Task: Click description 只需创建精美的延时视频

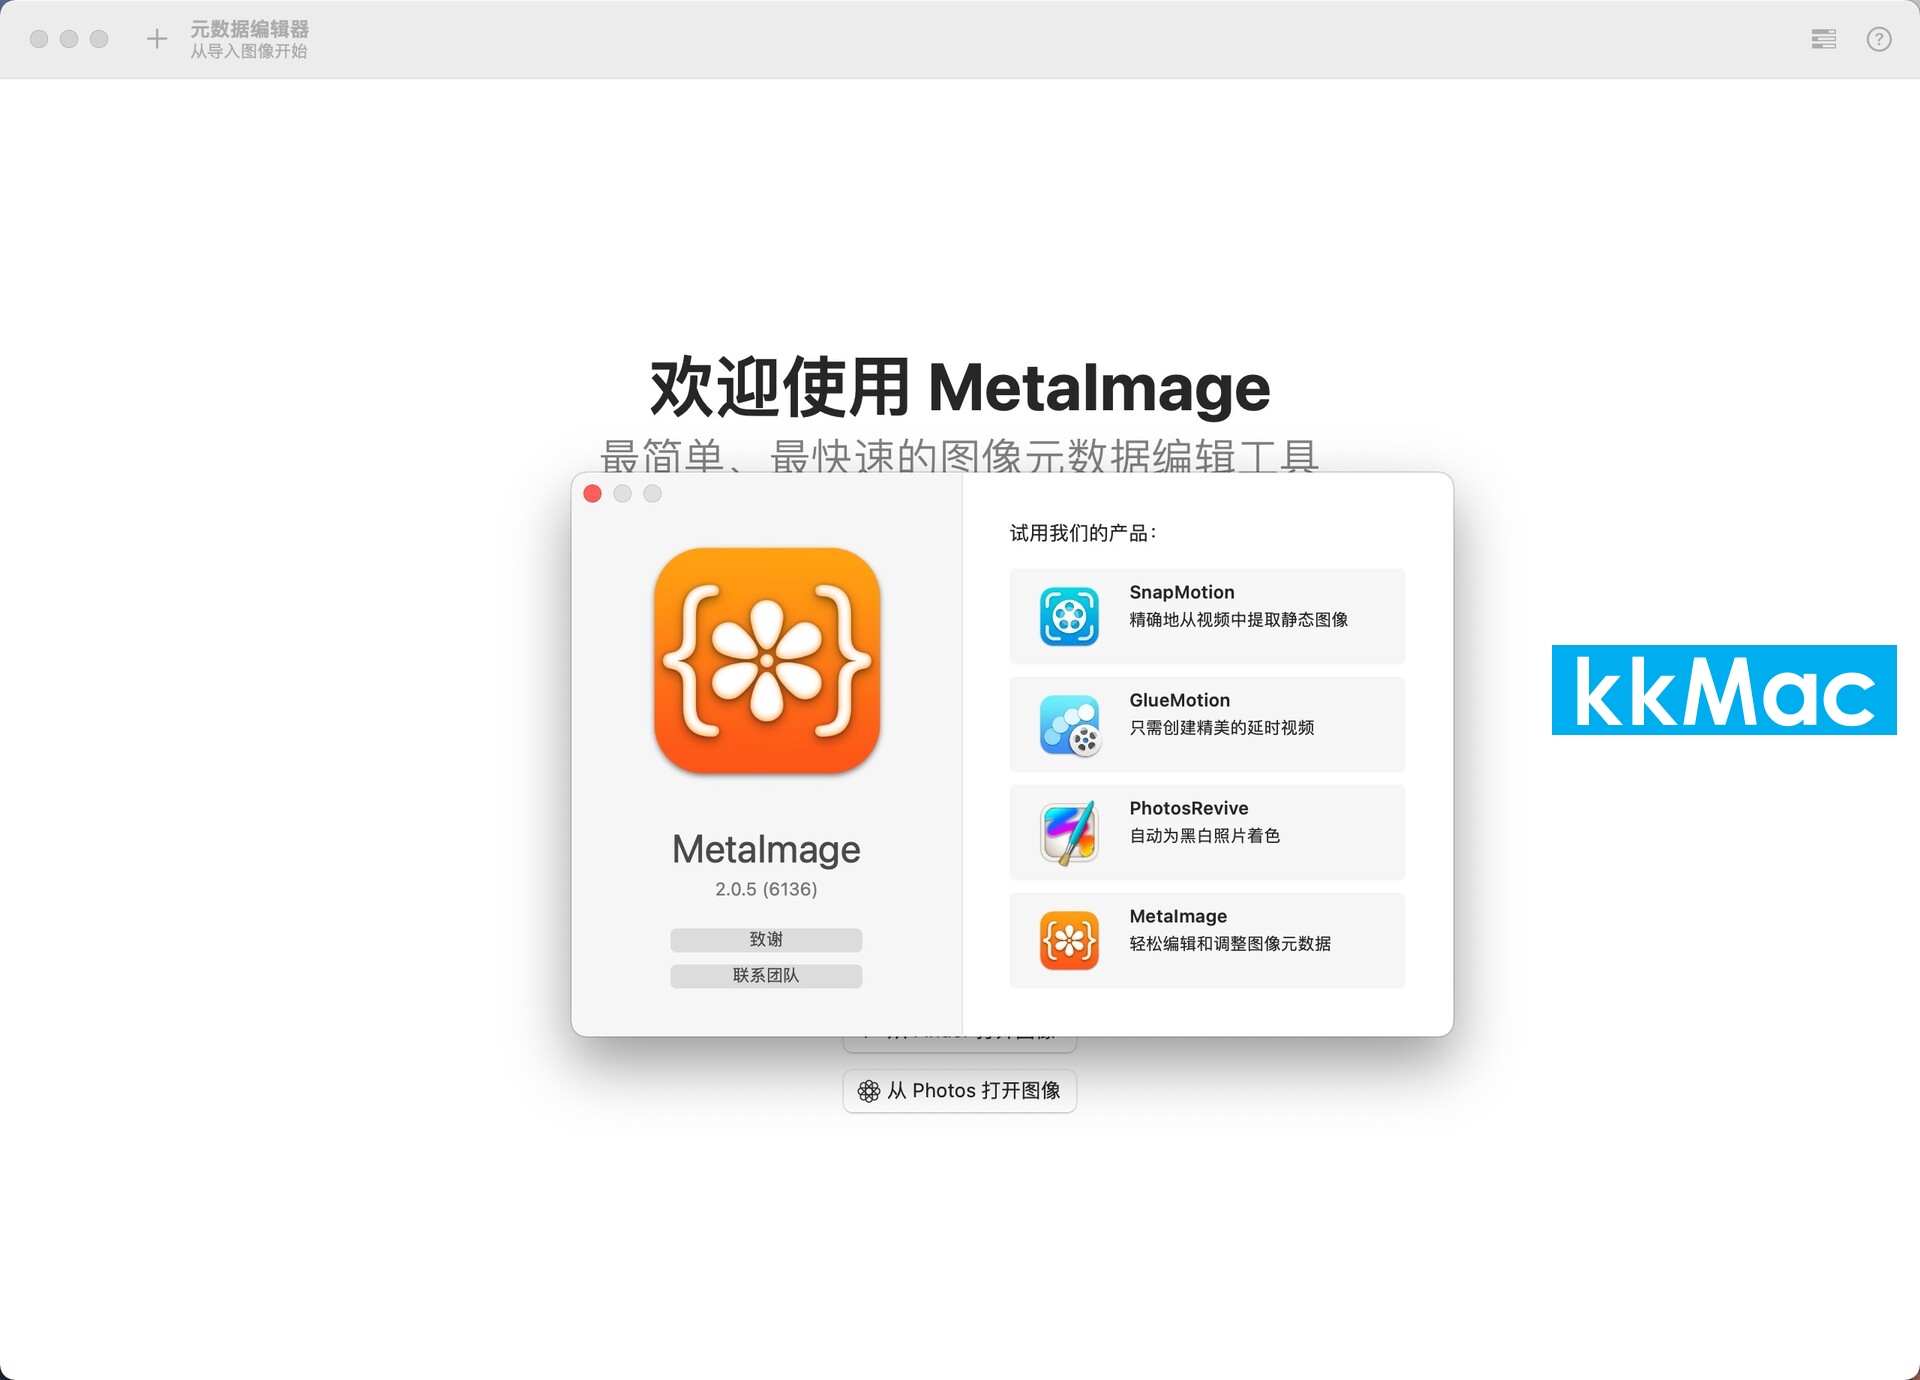Action: pyautogui.click(x=1222, y=728)
